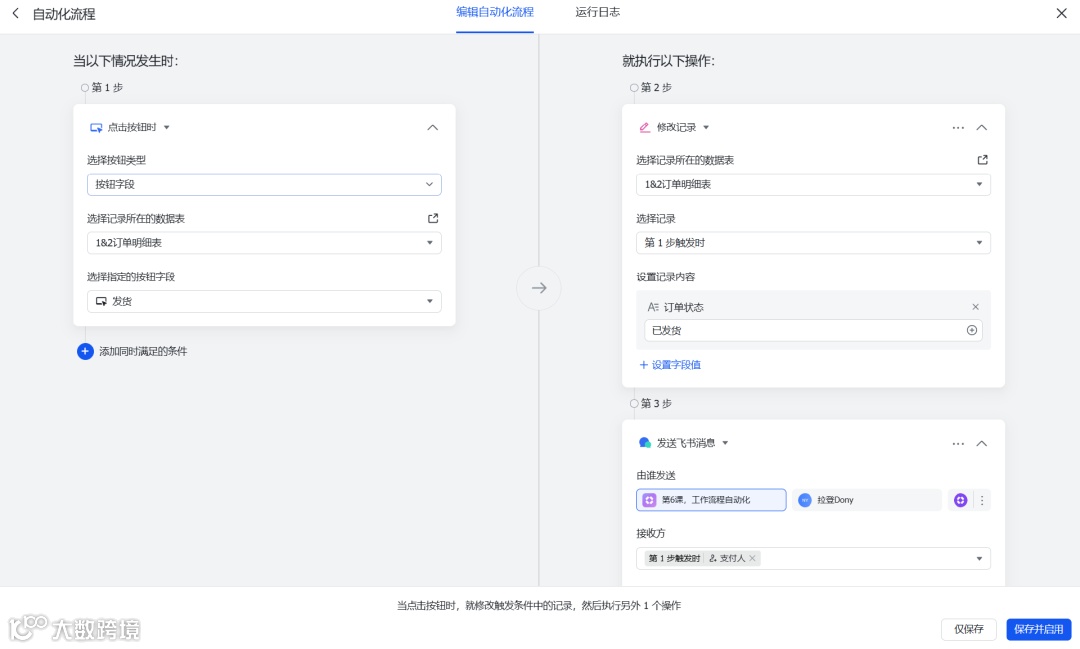This screenshot has width=1080, height=649.
Task: Click 保存并启用 button
Action: click(x=1038, y=629)
